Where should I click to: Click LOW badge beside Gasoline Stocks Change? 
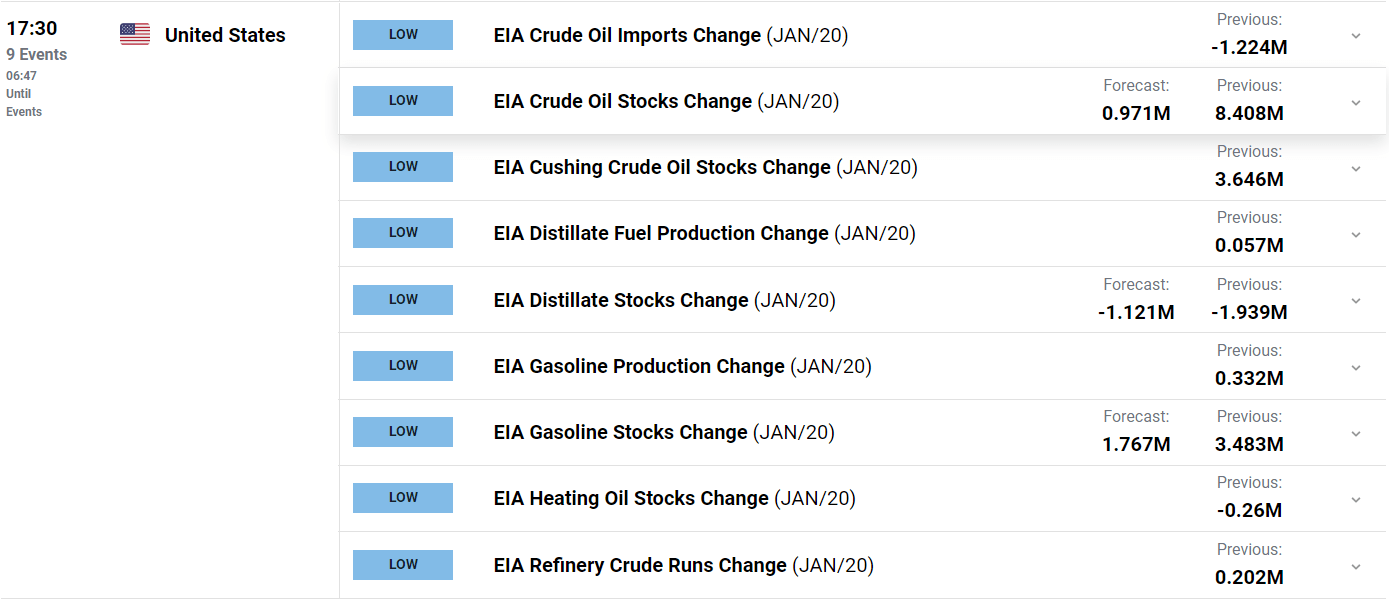403,432
